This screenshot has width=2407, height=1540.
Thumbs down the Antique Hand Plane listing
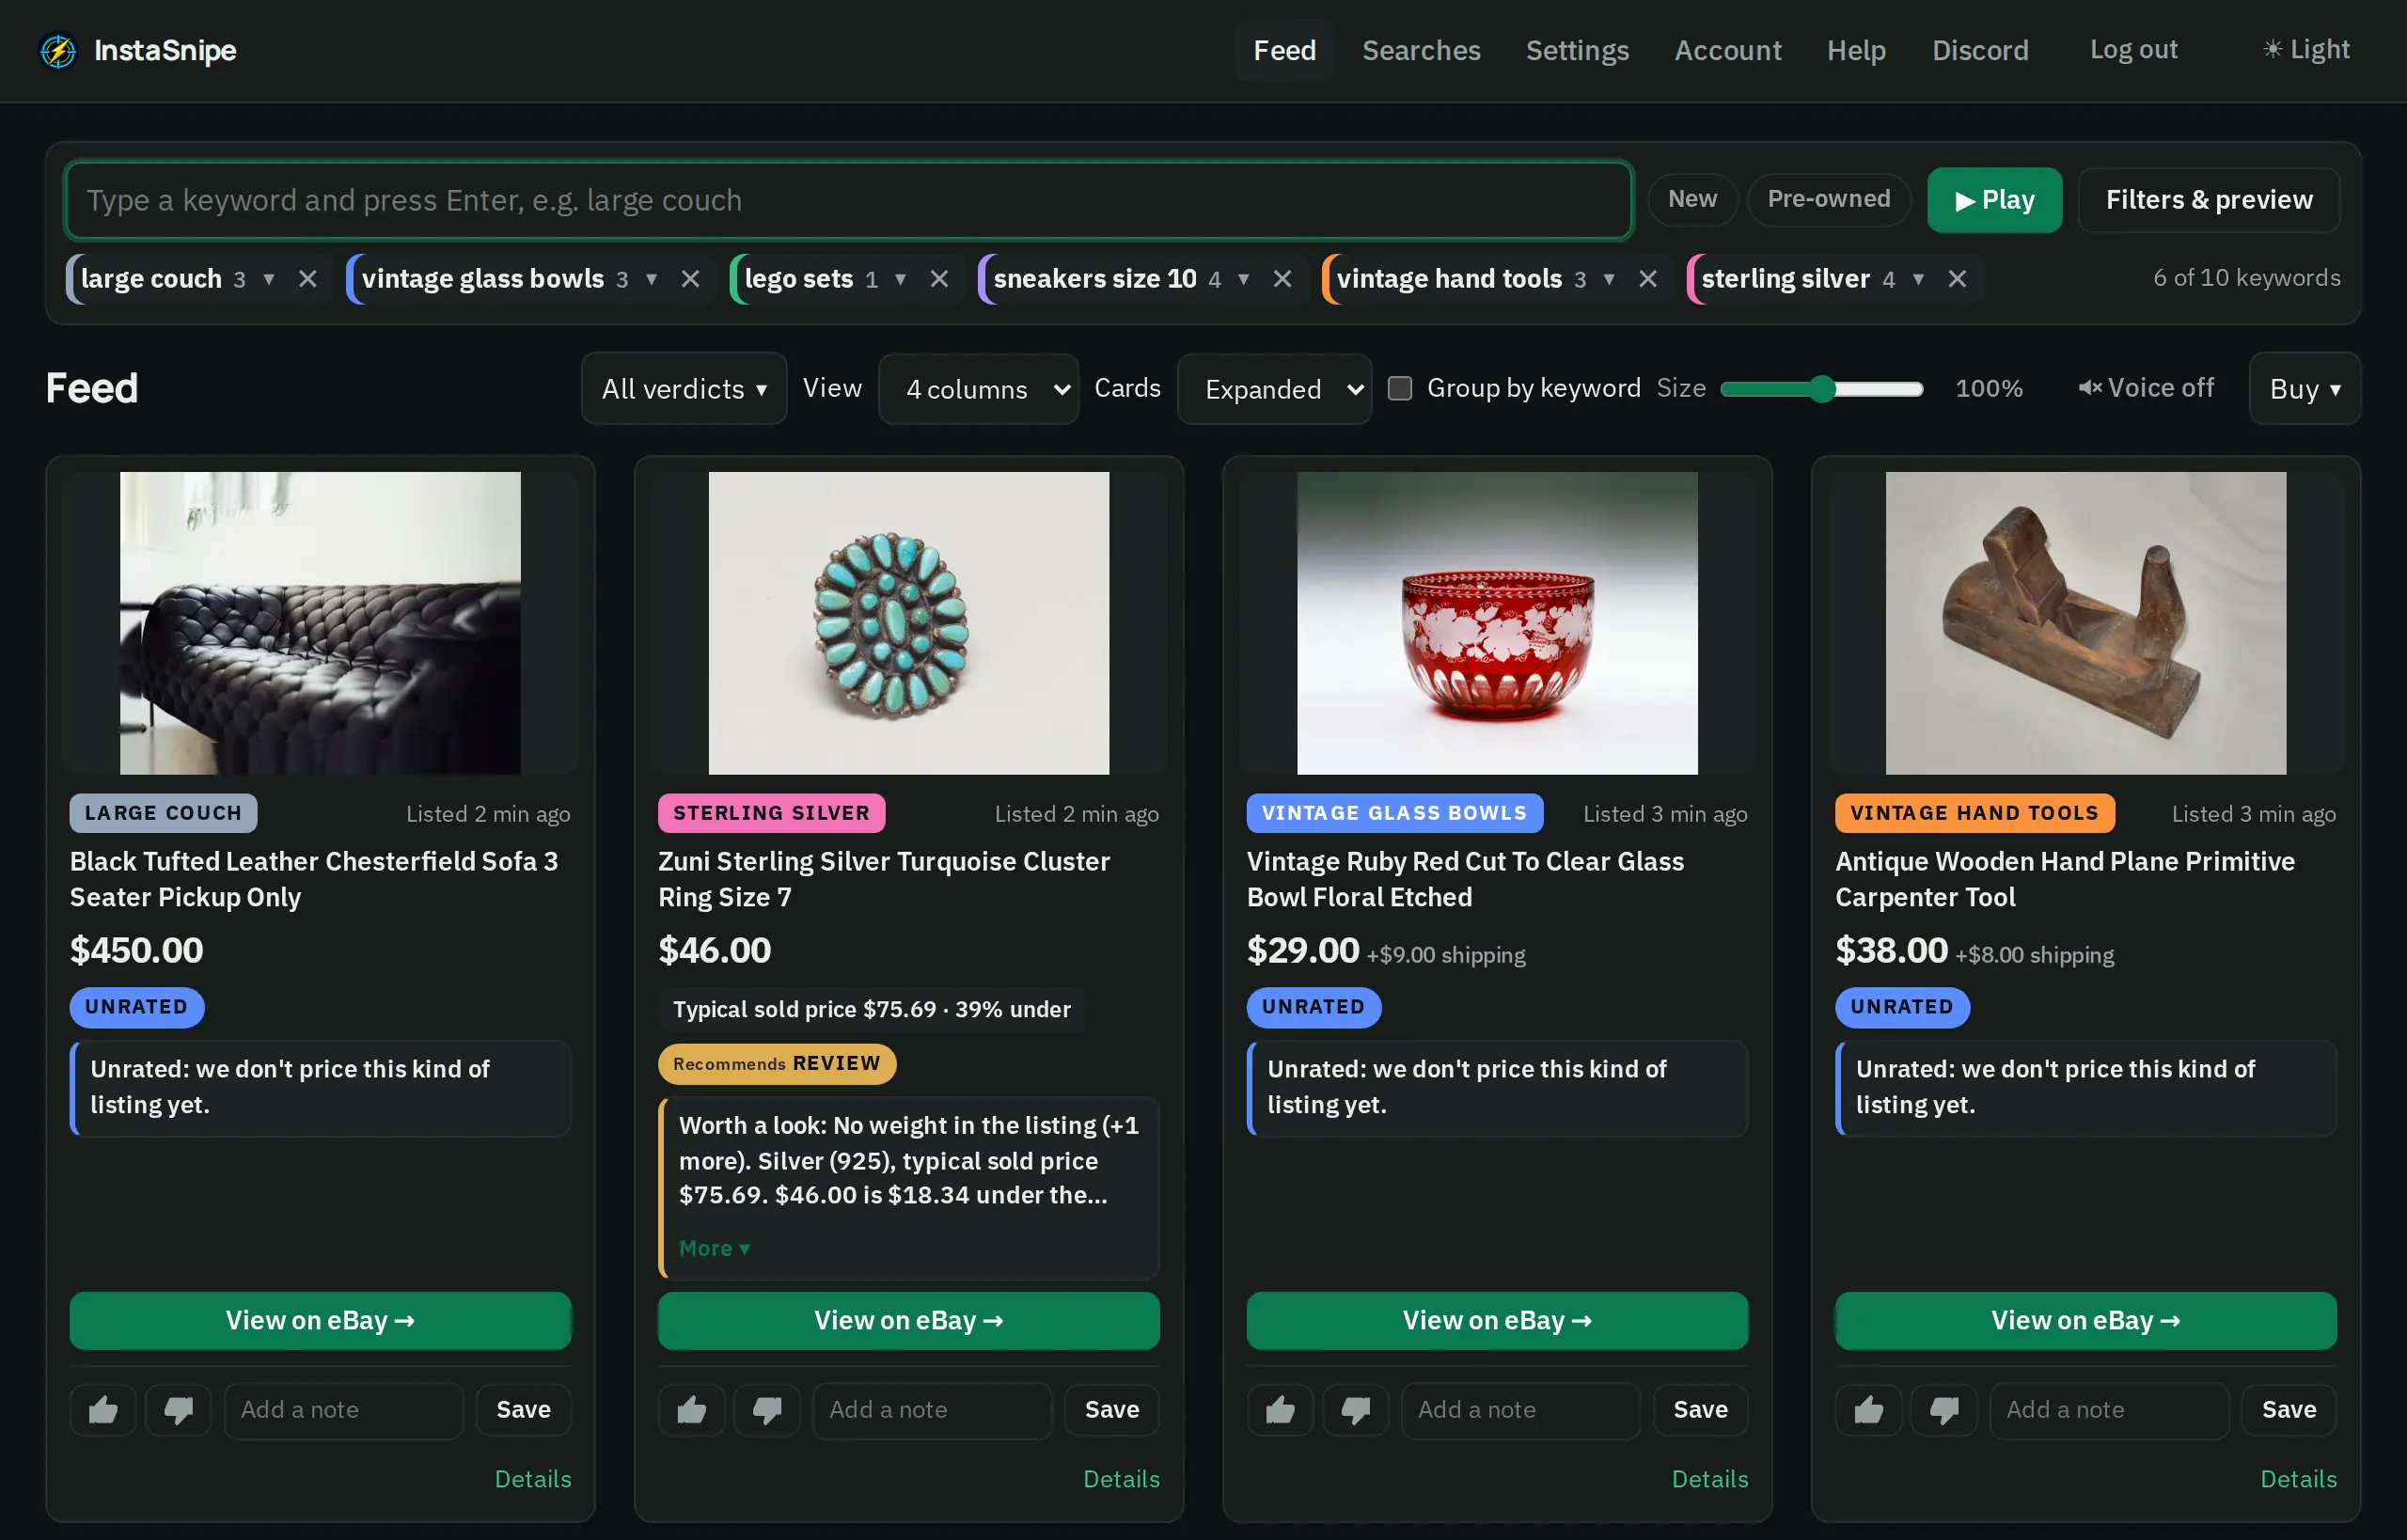pyautogui.click(x=1944, y=1410)
